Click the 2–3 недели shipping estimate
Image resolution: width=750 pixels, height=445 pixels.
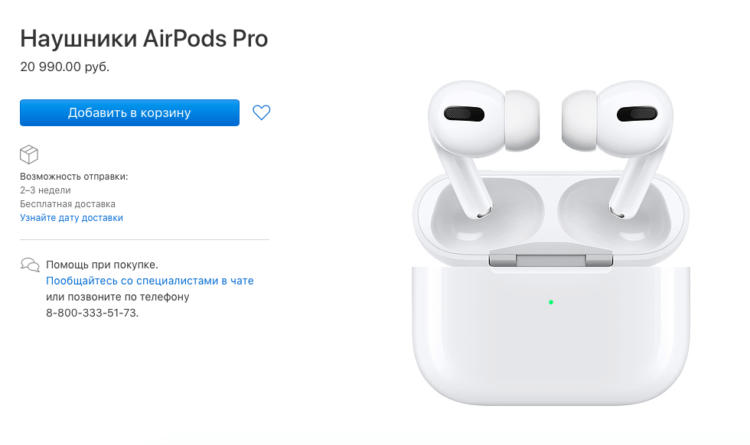(x=45, y=190)
